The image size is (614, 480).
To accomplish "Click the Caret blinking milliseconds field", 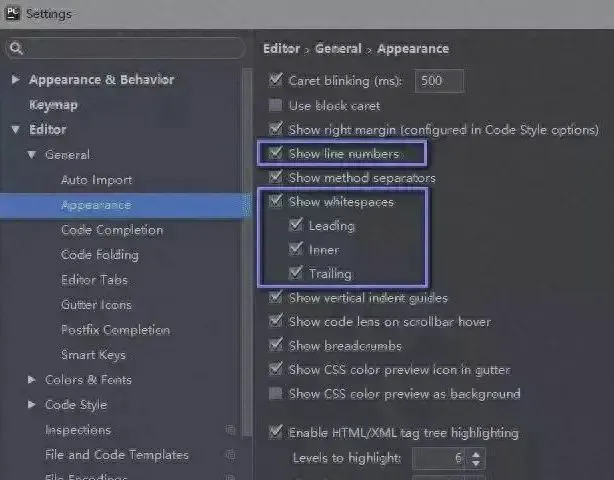I will (438, 82).
